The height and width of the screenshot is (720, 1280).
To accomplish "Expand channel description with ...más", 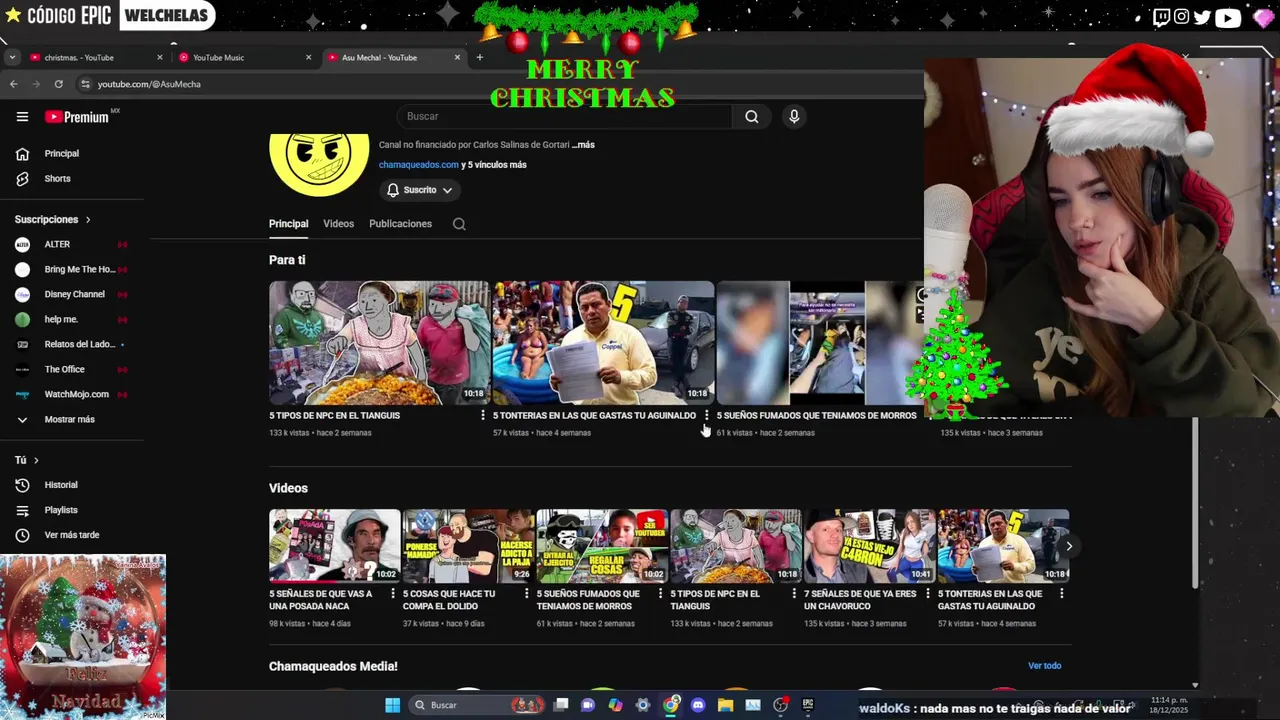I will pyautogui.click(x=583, y=145).
